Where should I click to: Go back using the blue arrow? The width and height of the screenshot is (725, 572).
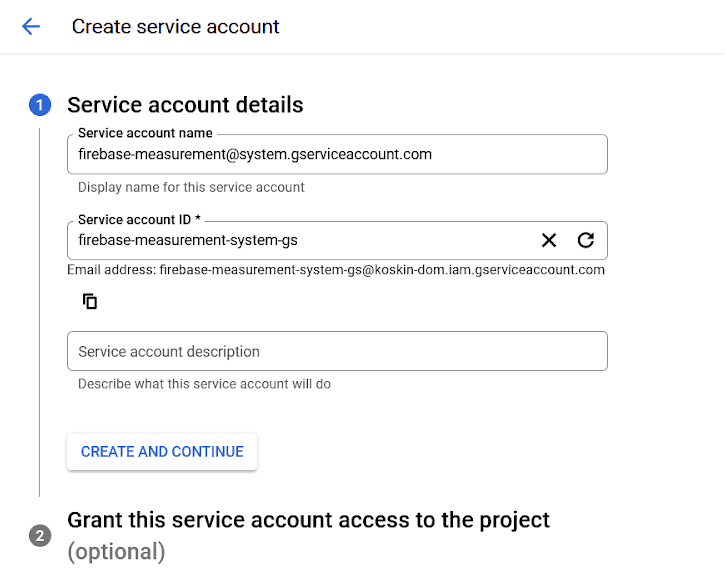click(31, 26)
